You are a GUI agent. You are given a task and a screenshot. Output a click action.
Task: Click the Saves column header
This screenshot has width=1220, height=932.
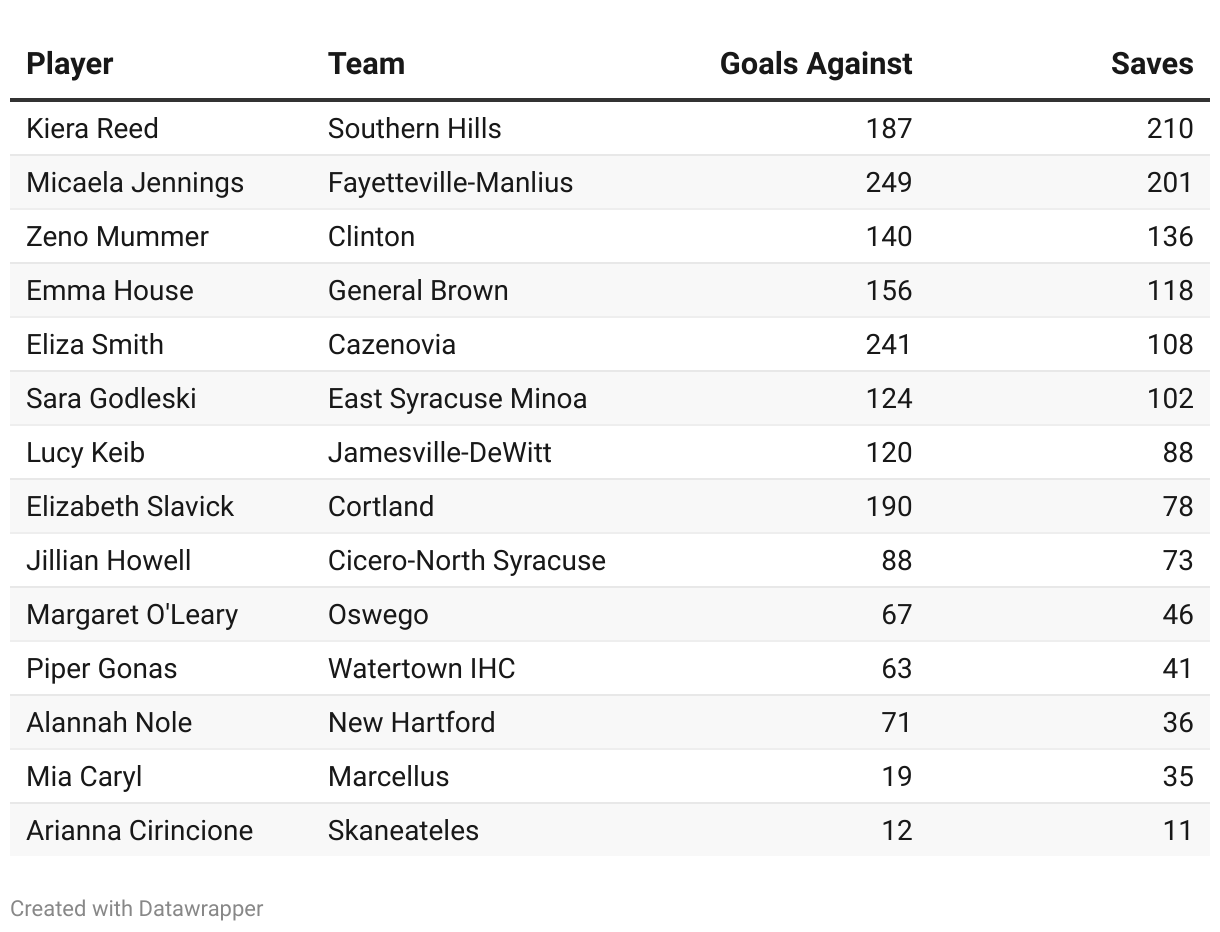1151,64
